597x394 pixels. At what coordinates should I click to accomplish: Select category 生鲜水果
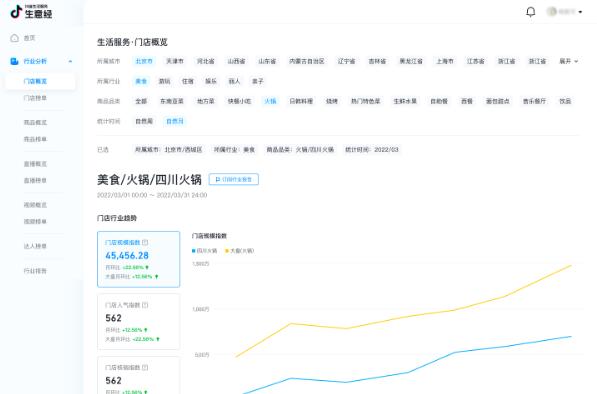point(405,101)
